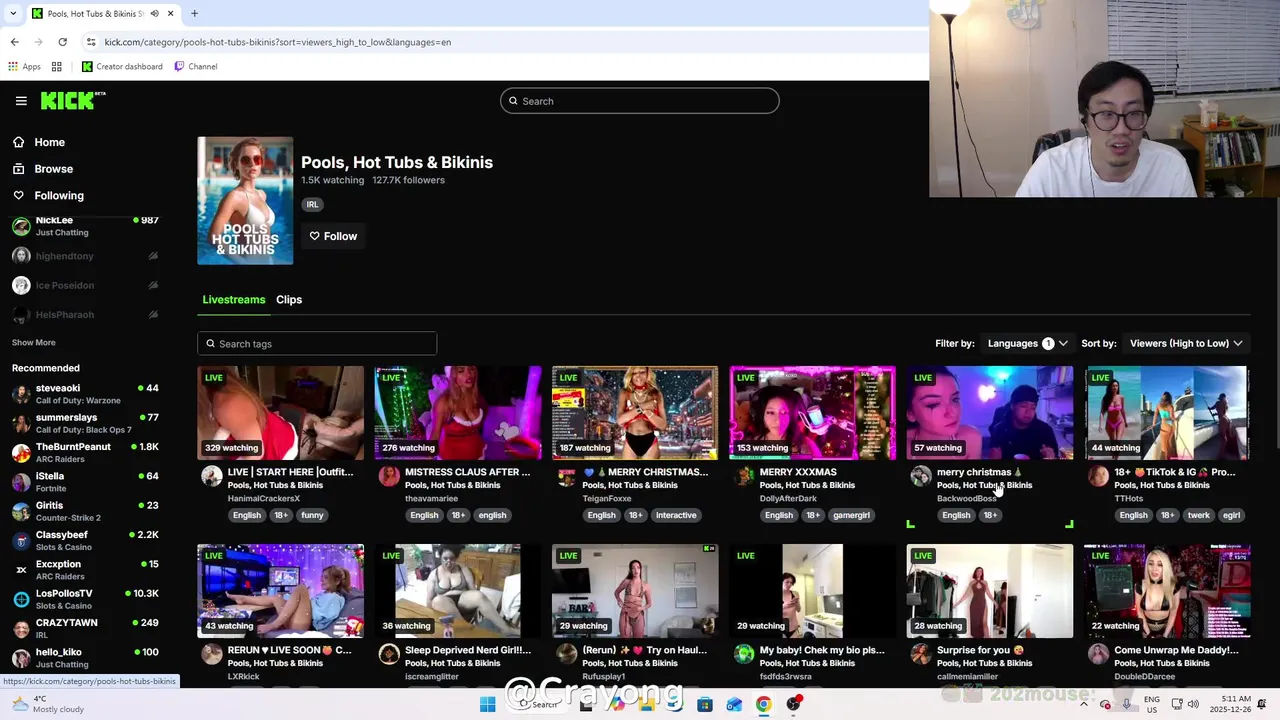The width and height of the screenshot is (1280, 720).
Task: Click the egirl tag under TTHots
Action: point(1231,515)
